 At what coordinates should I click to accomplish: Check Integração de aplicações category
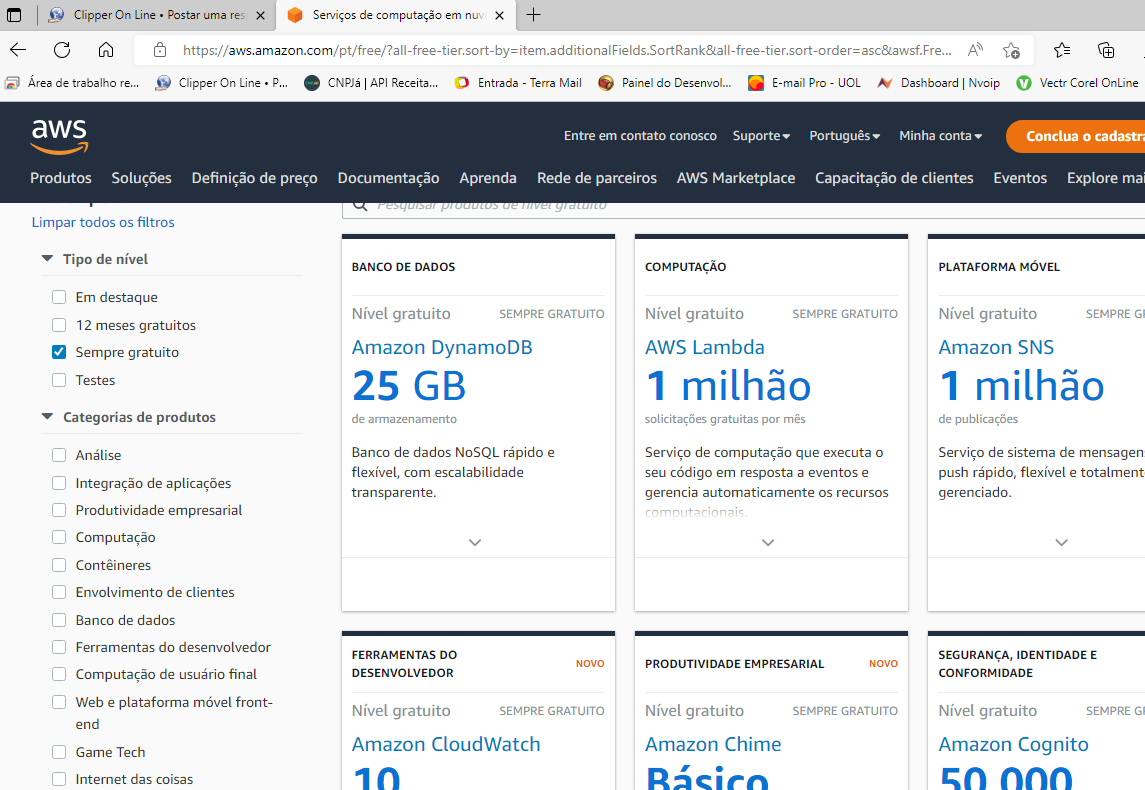click(x=59, y=483)
